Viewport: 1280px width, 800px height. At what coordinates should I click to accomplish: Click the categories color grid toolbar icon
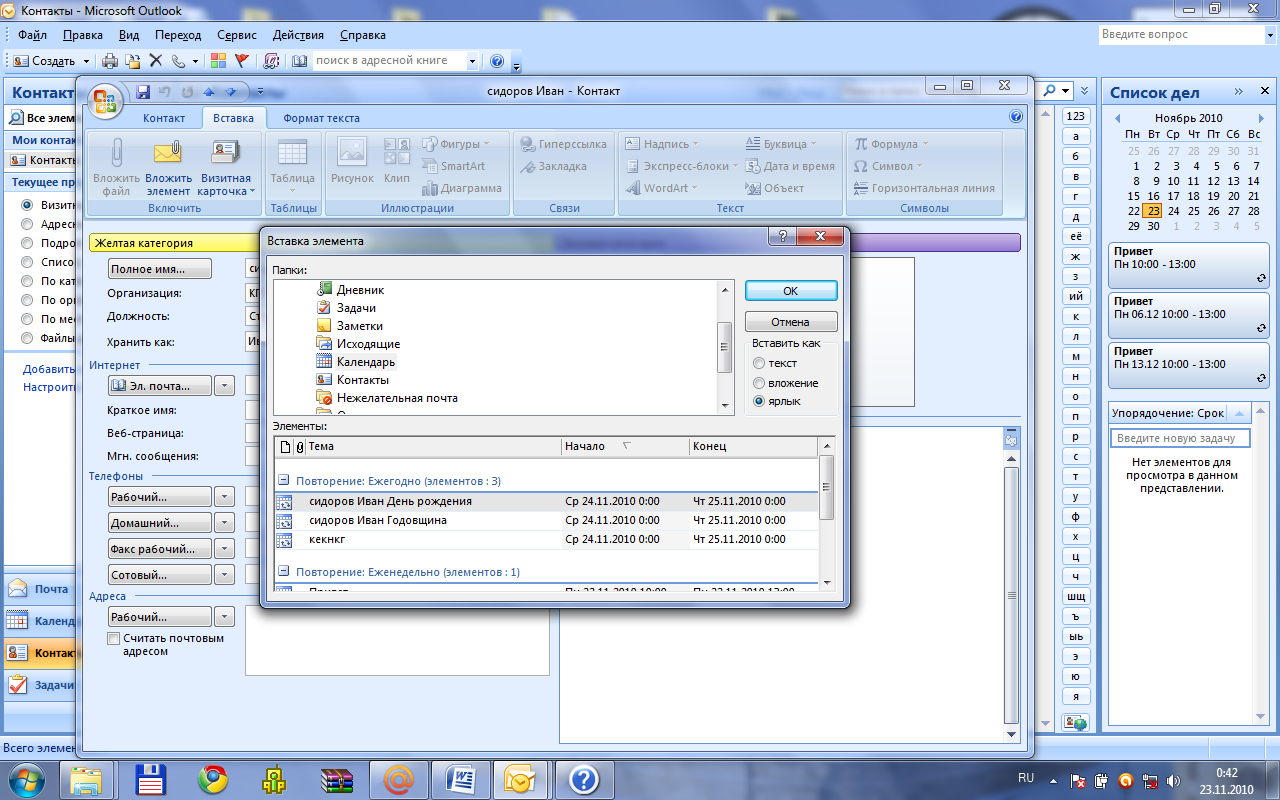pyautogui.click(x=218, y=61)
